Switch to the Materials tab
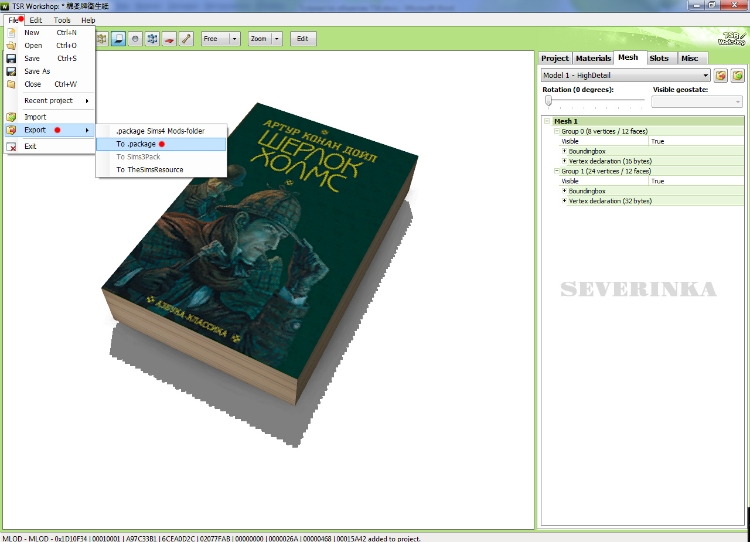This screenshot has width=750, height=542. tap(593, 58)
